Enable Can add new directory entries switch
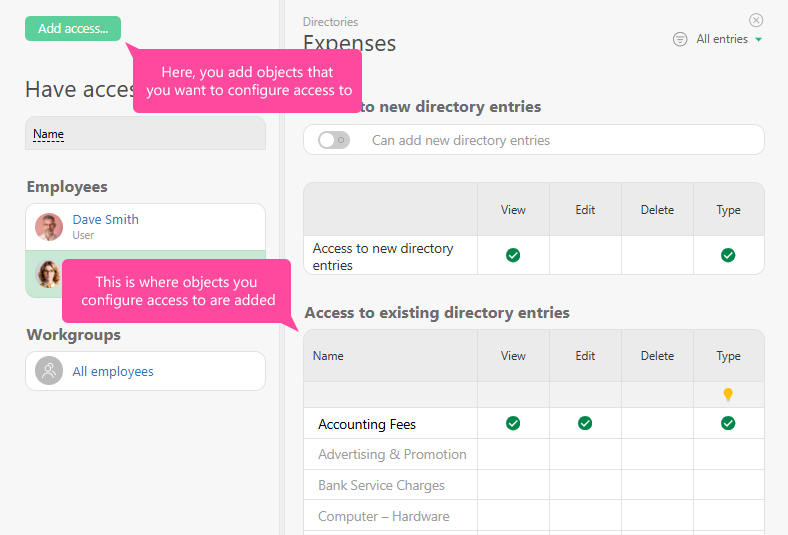 333,140
